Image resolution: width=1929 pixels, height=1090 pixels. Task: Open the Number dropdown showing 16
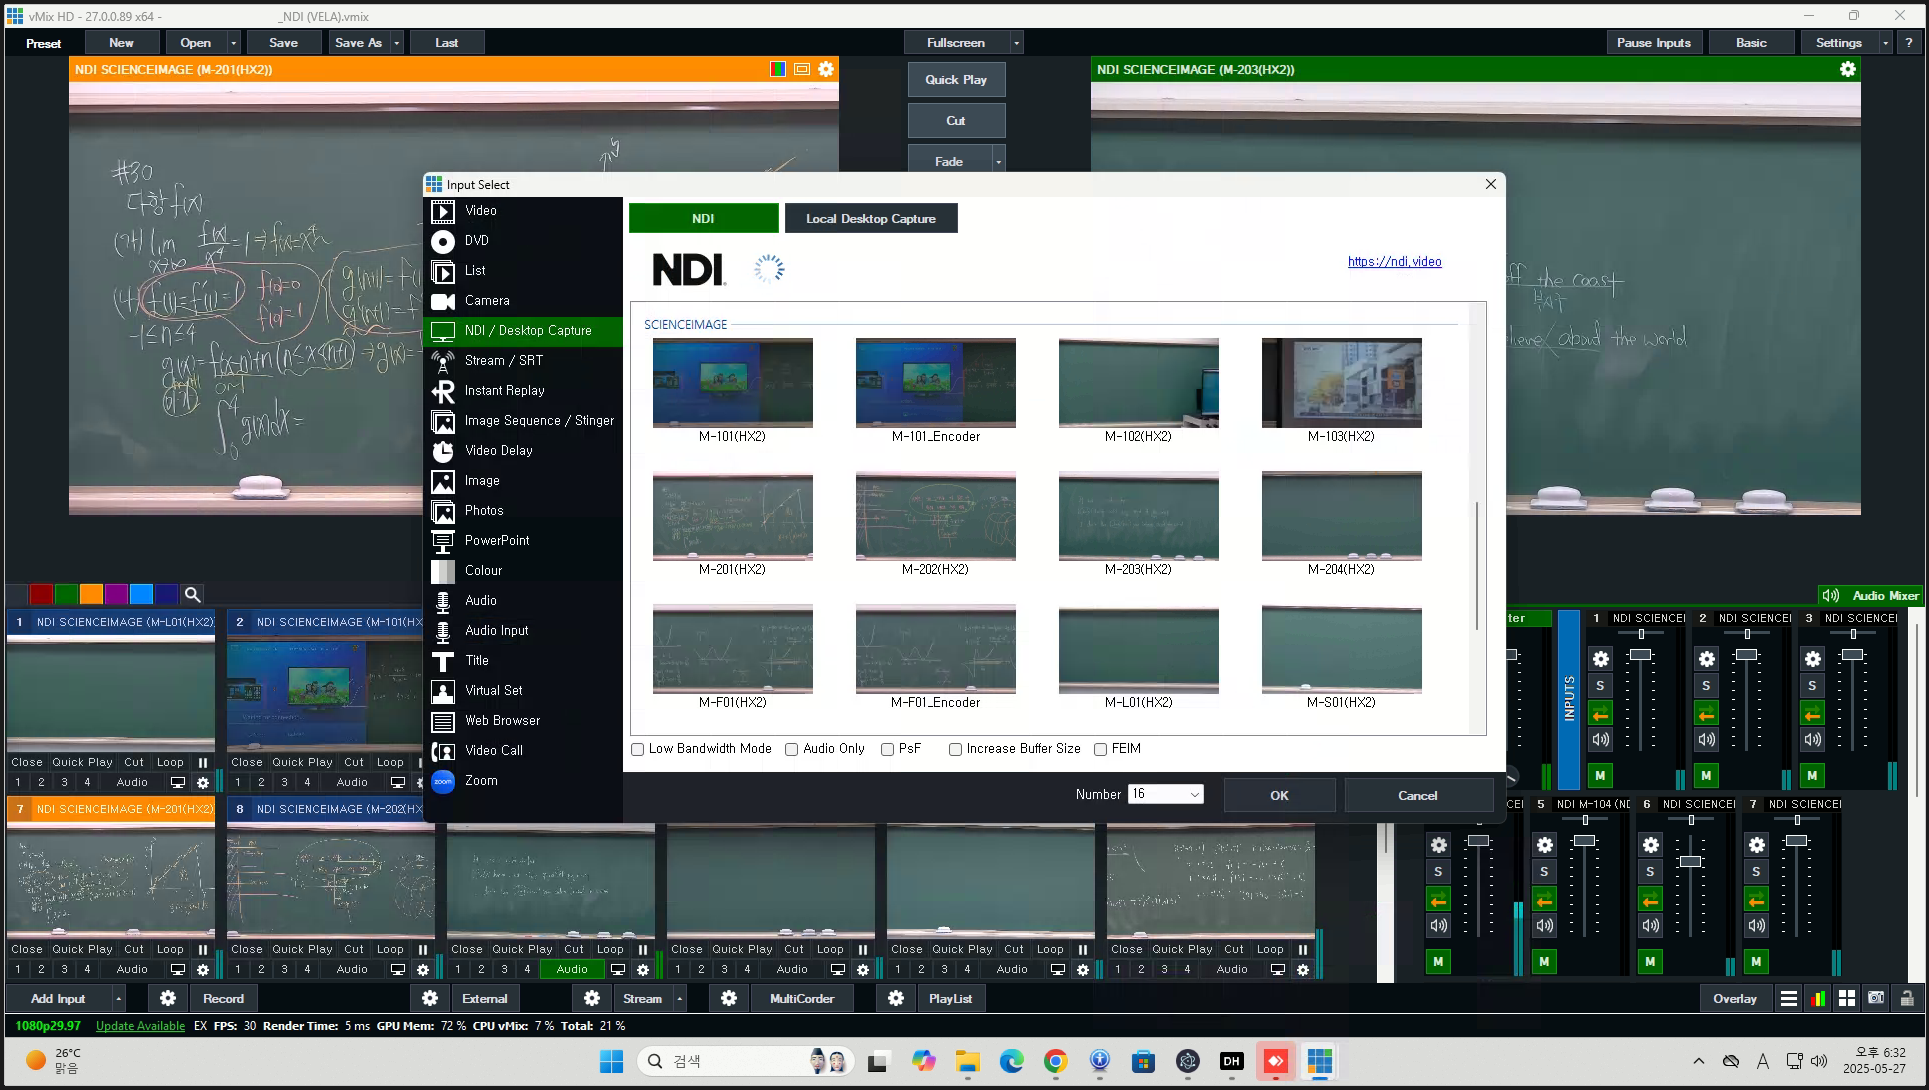[x=1166, y=794]
